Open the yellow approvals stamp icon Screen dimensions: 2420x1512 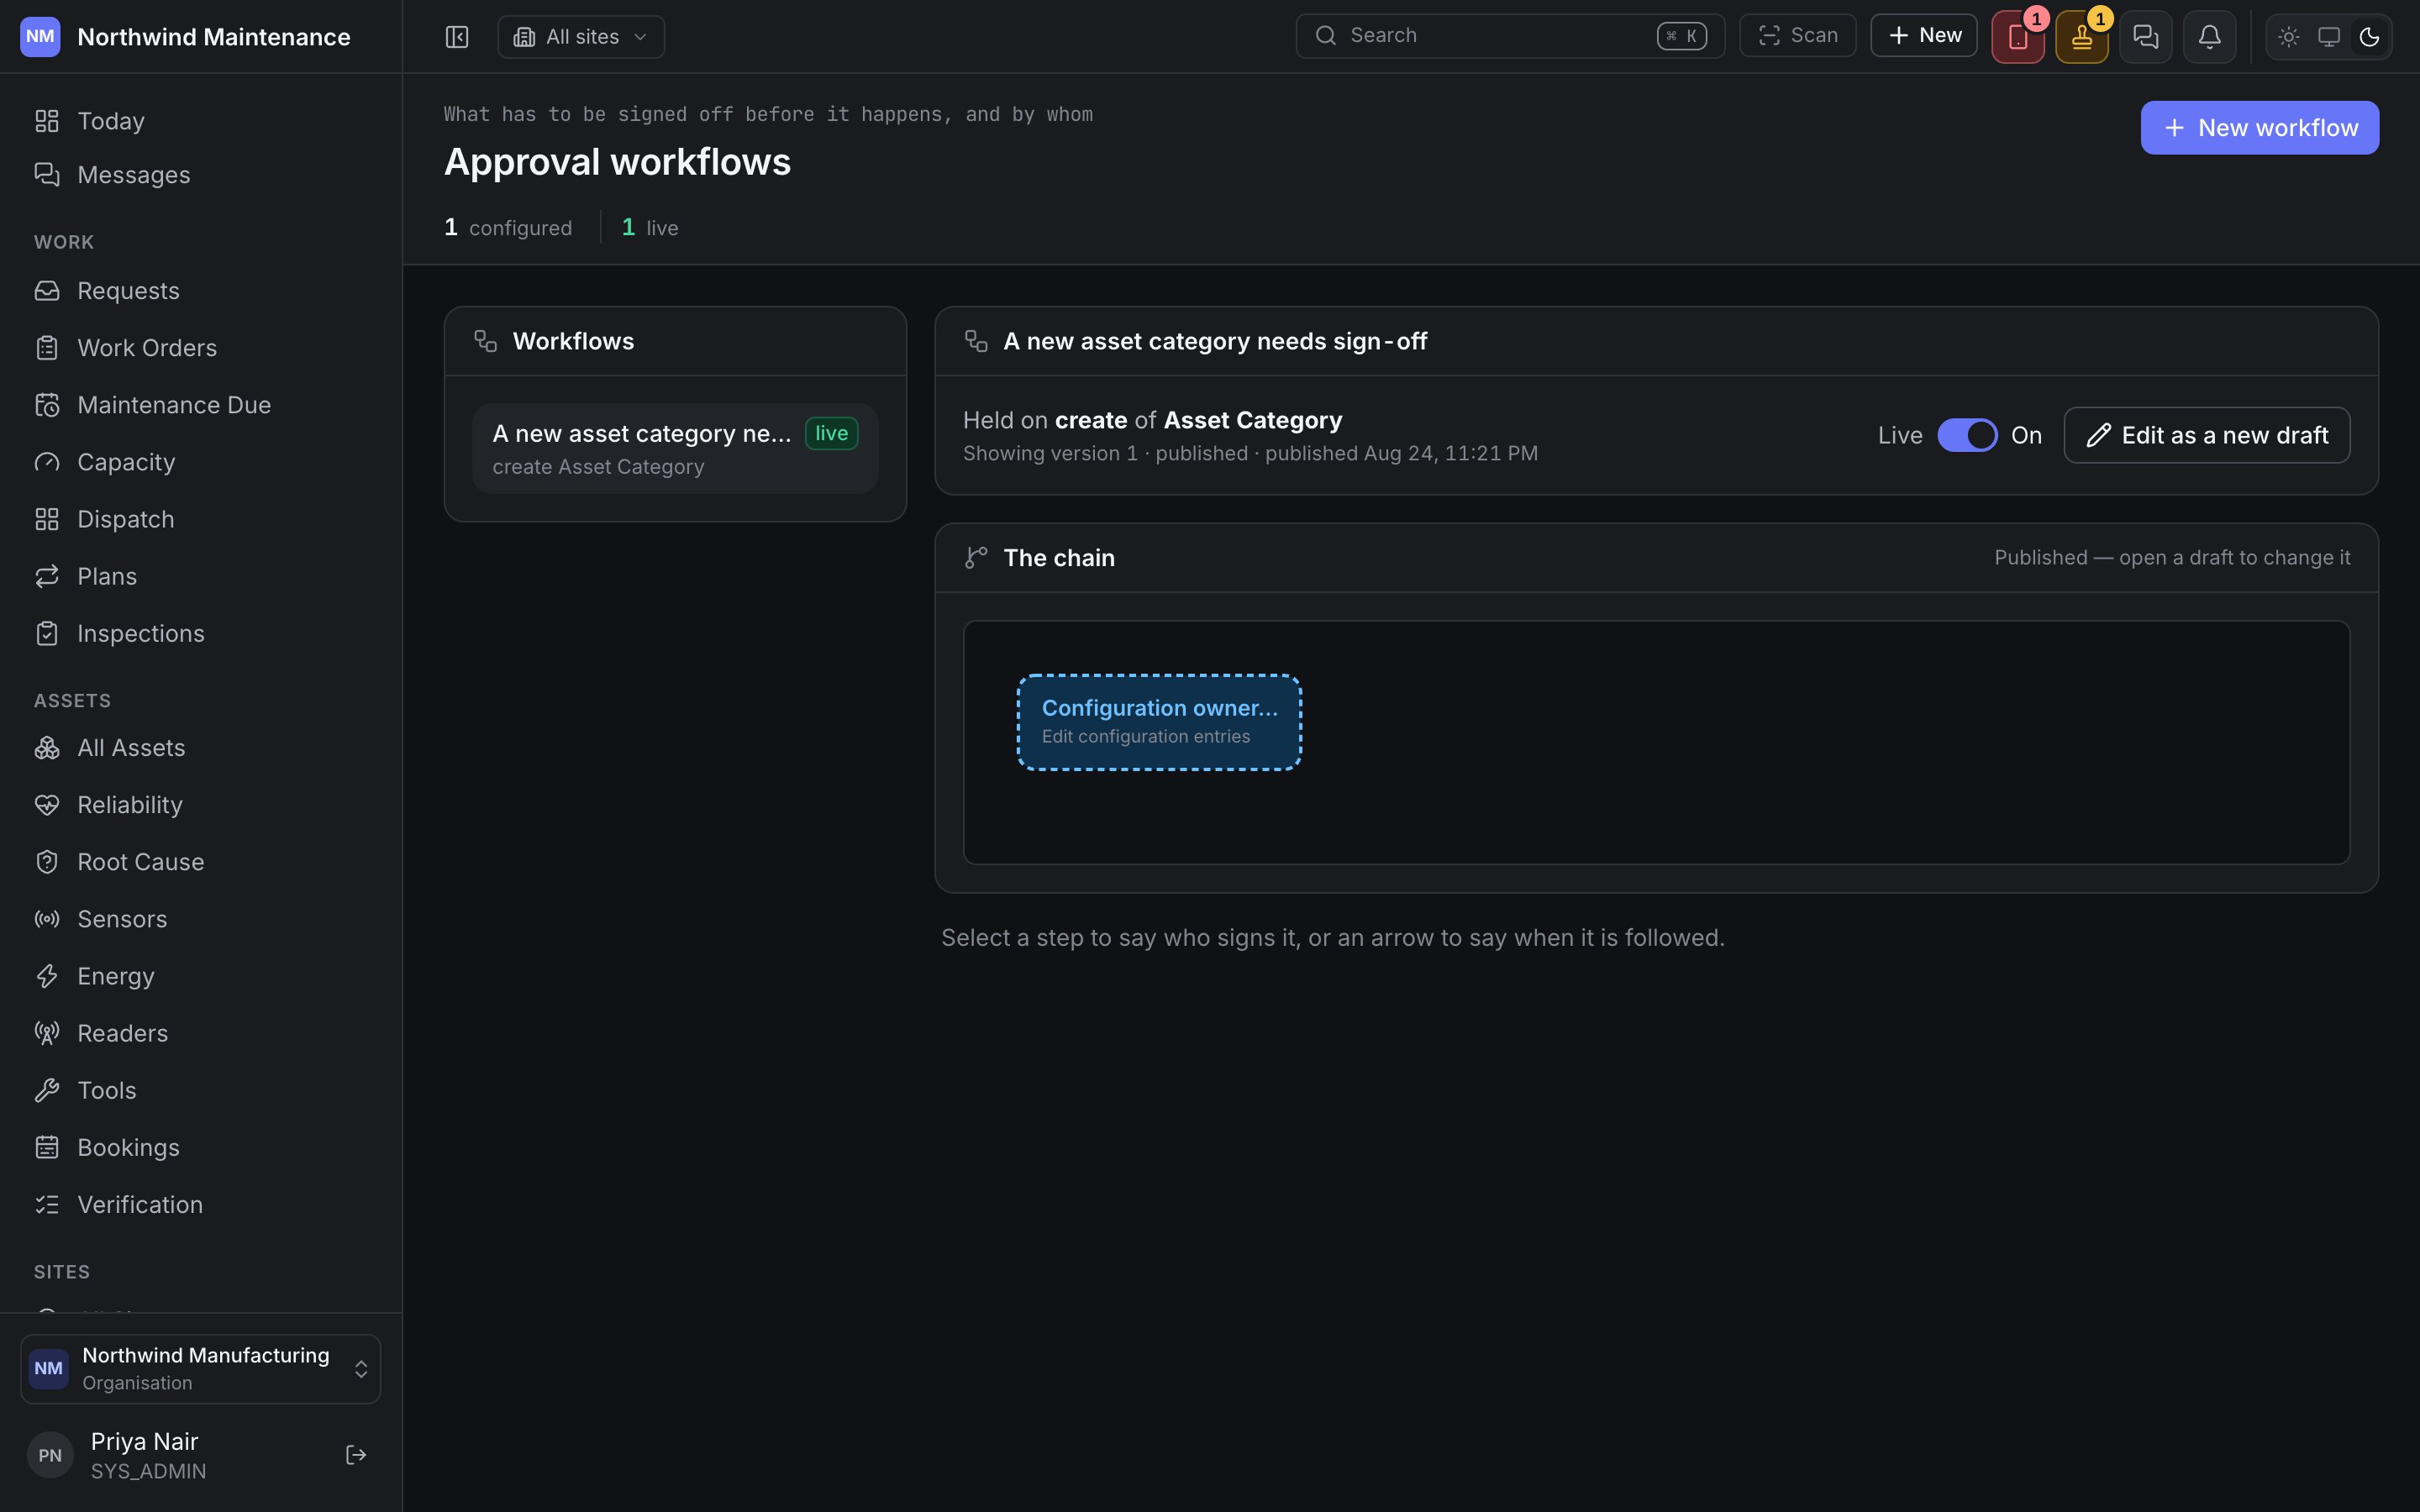click(2082, 38)
